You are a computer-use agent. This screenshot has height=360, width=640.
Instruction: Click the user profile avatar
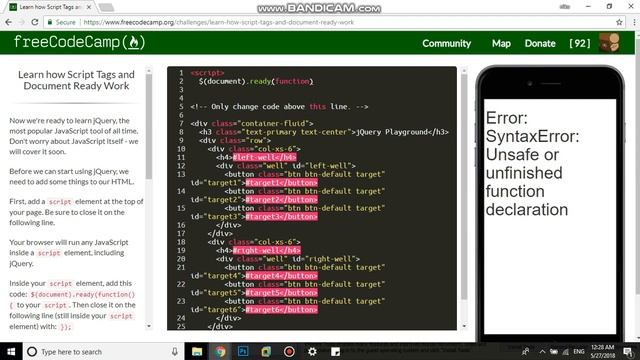pyautogui.click(x=609, y=42)
